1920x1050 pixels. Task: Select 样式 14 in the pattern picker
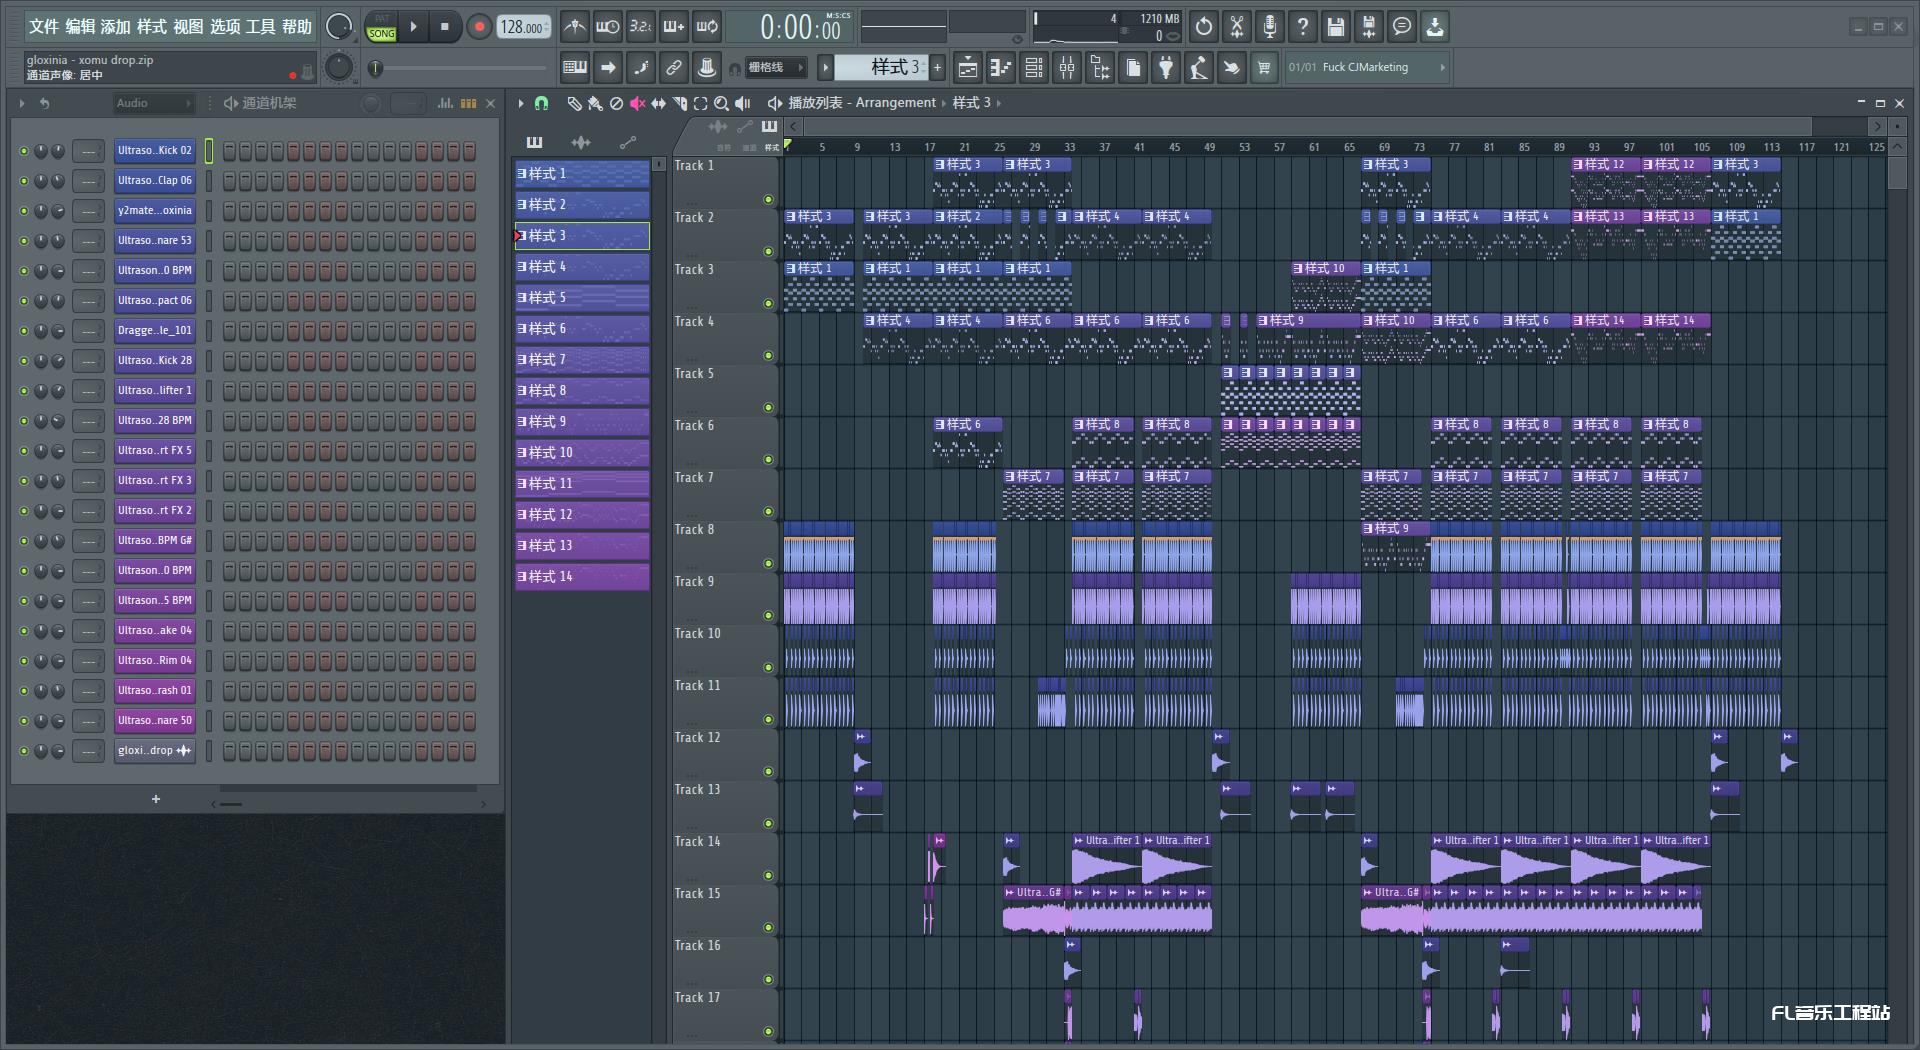582,577
